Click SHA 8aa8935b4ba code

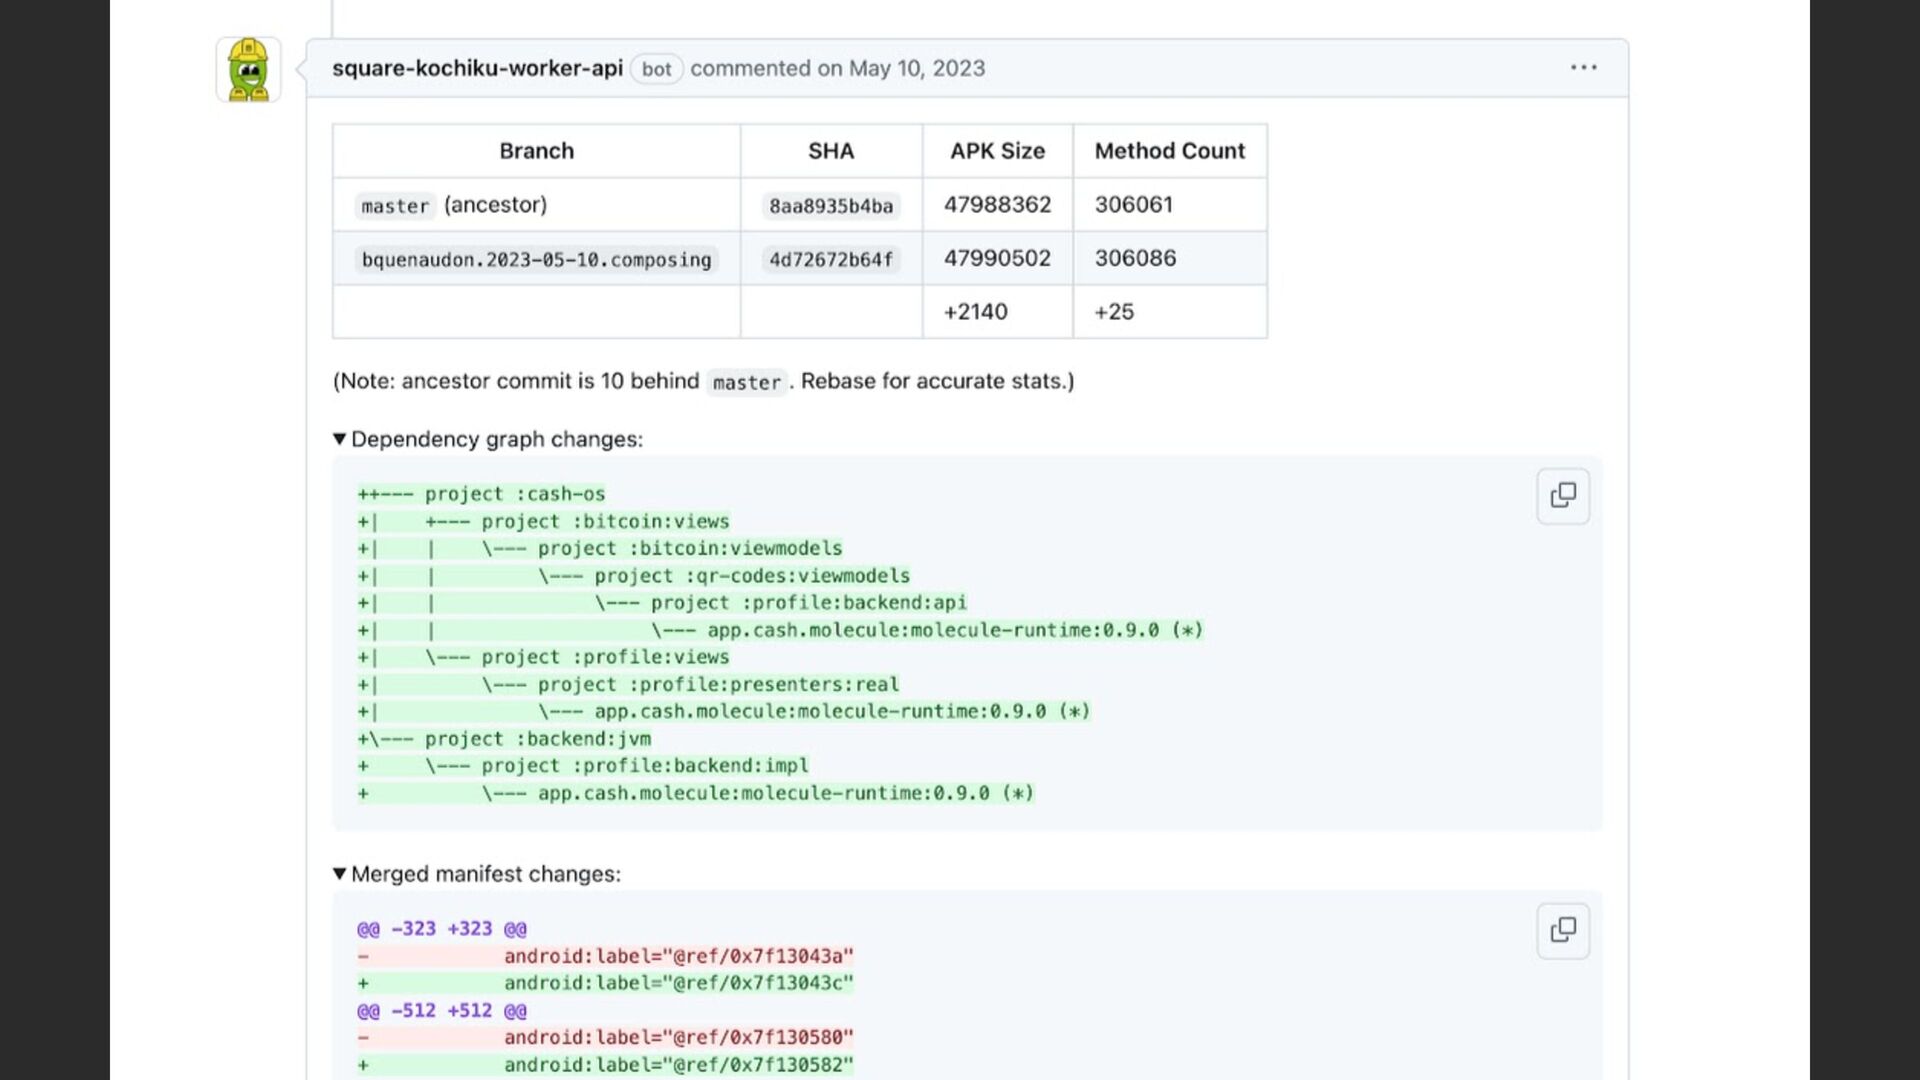pos(830,206)
